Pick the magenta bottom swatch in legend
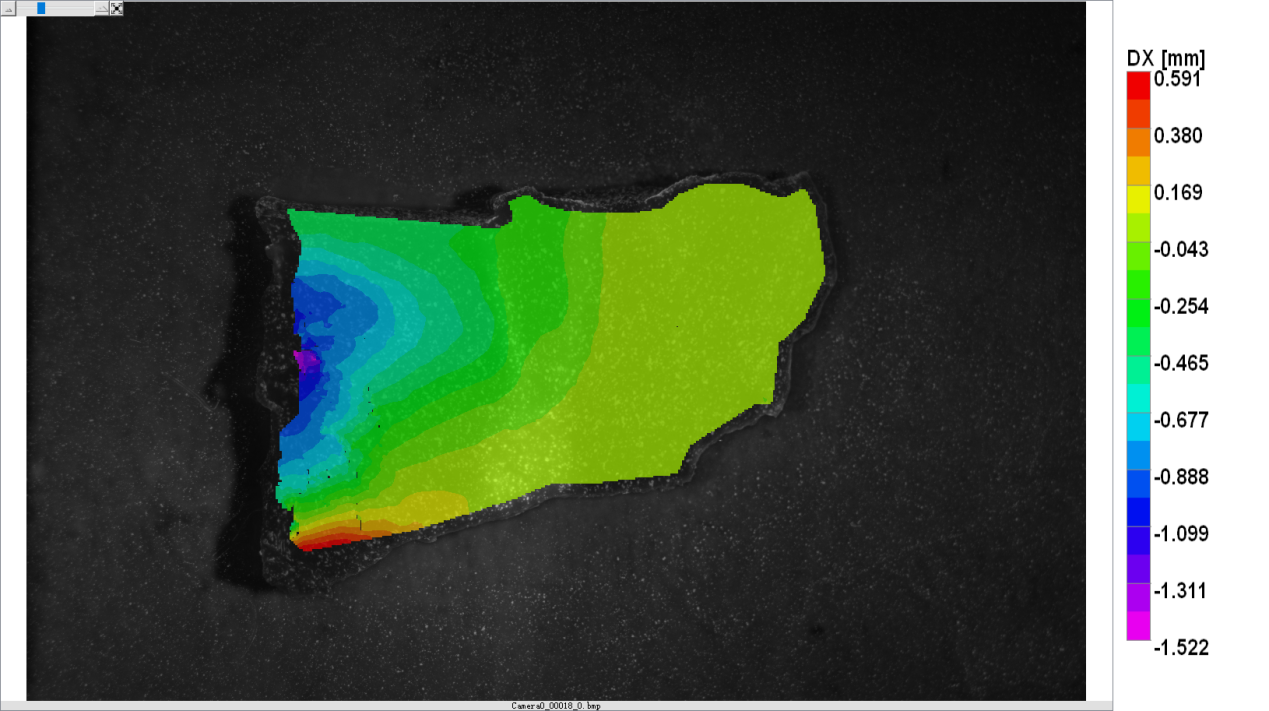Screen dimensions: 1269x711 (1138, 625)
